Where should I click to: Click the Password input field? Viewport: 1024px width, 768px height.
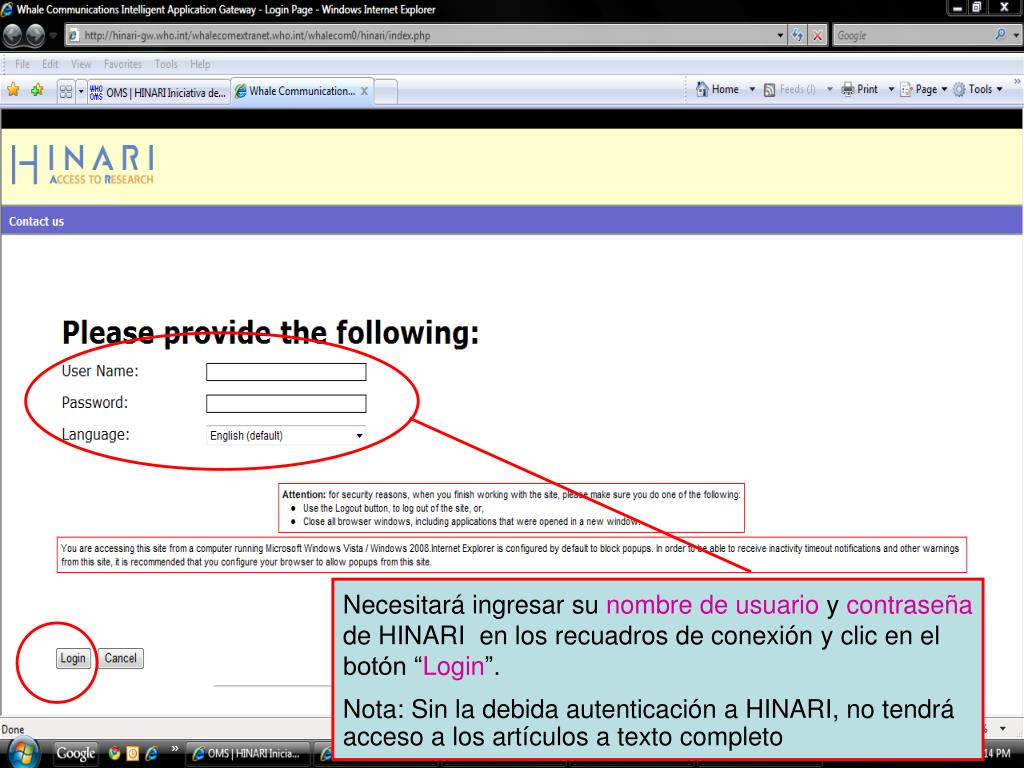(x=286, y=404)
